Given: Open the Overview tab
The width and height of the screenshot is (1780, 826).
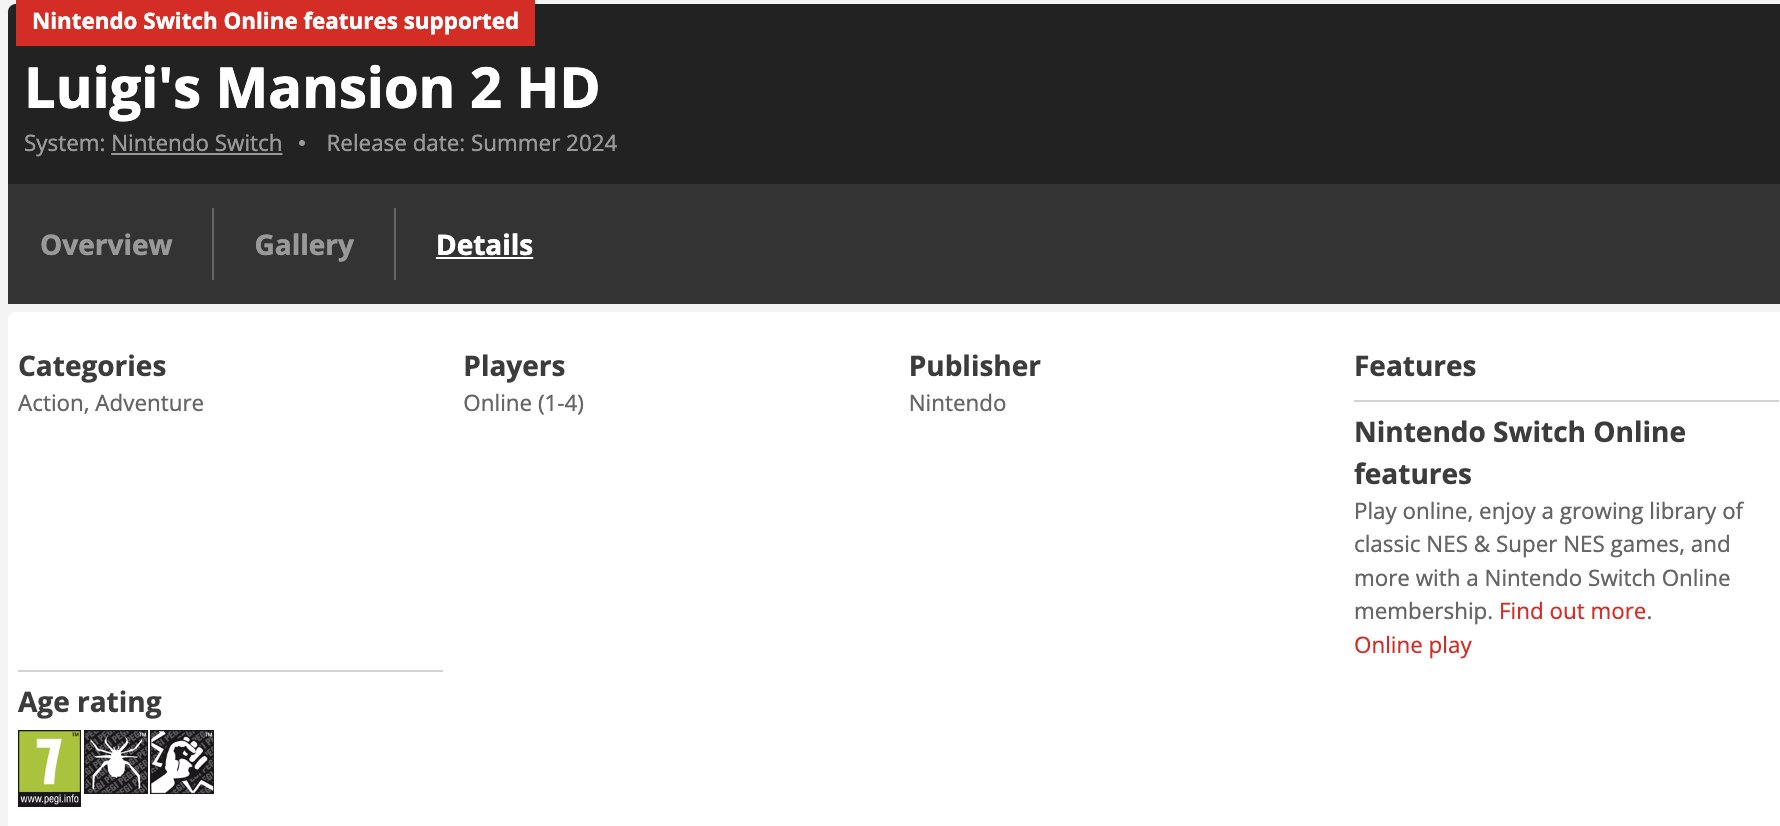Looking at the screenshot, I should [106, 245].
